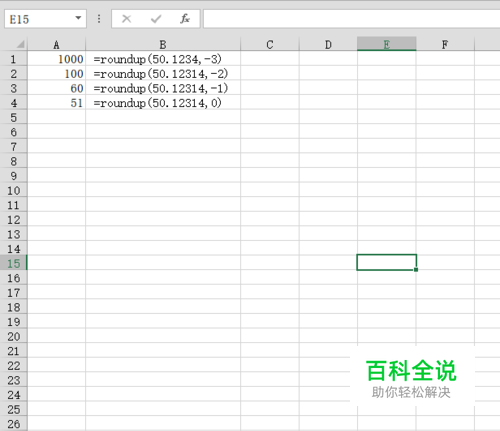Screen dimensions: 500x431
Task: Select row 6 header
Action: [x=13, y=132]
